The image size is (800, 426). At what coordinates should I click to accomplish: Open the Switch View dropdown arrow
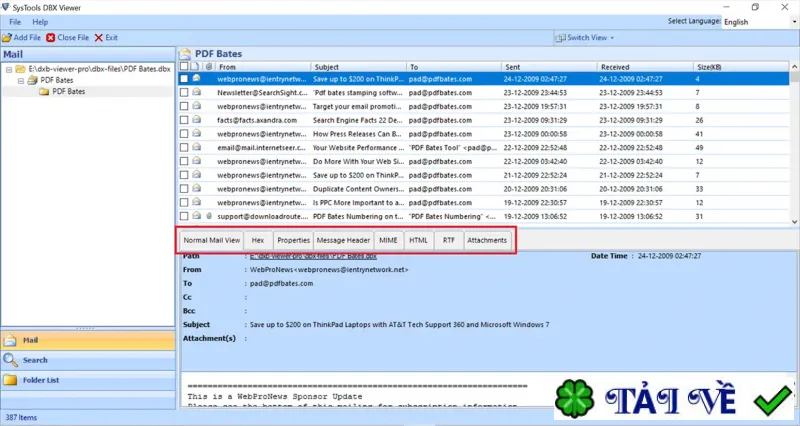tap(612, 38)
